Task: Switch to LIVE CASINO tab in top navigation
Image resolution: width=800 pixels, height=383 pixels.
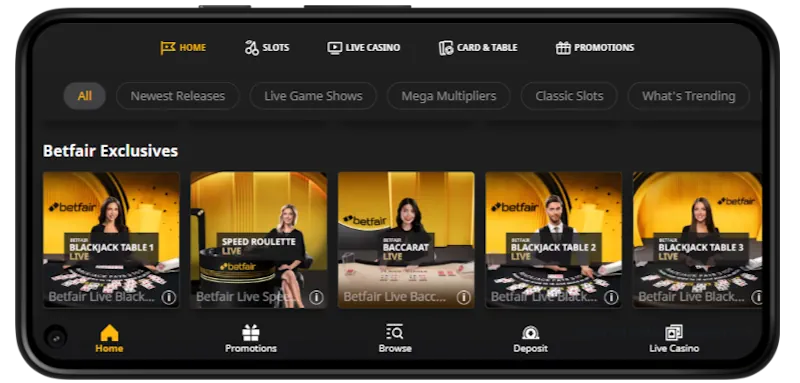Action: point(373,48)
